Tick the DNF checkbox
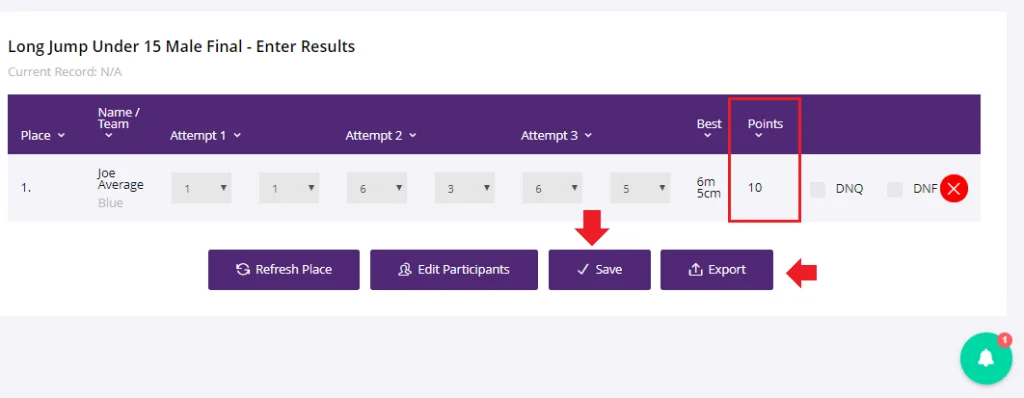This screenshot has height=398, width=1024. 895,189
